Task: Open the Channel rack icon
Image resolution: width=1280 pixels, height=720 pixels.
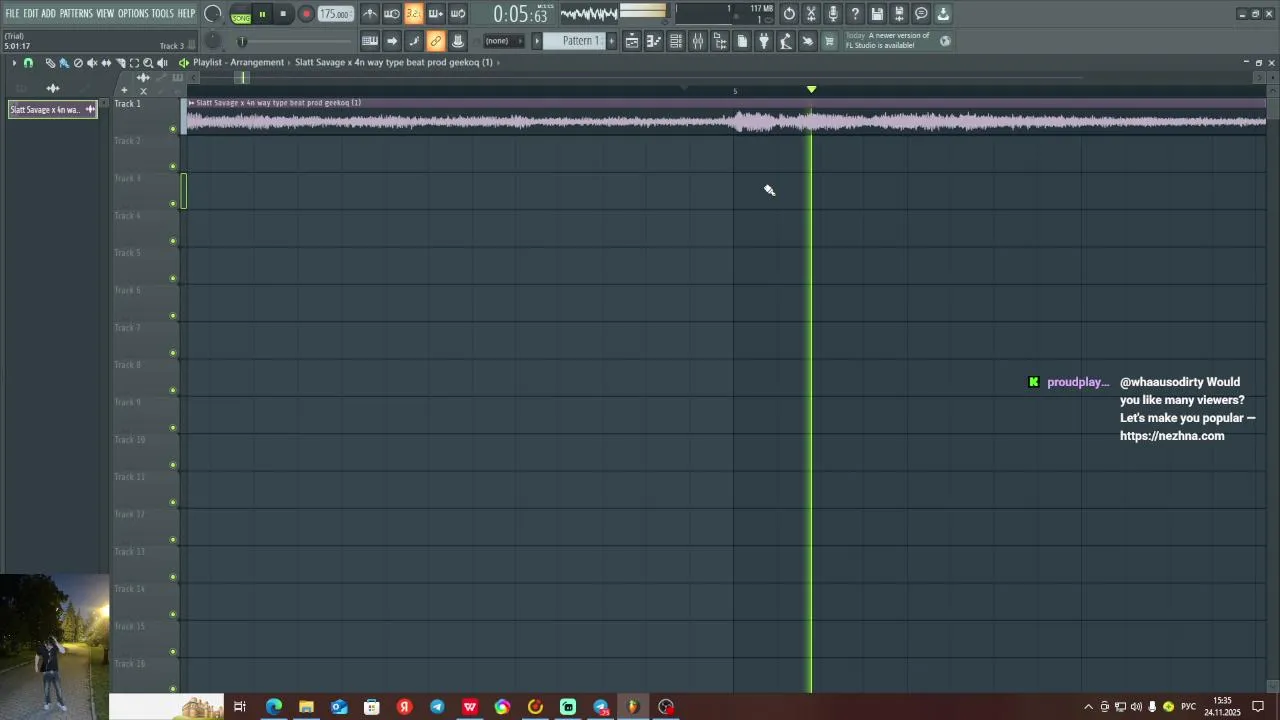Action: click(676, 41)
